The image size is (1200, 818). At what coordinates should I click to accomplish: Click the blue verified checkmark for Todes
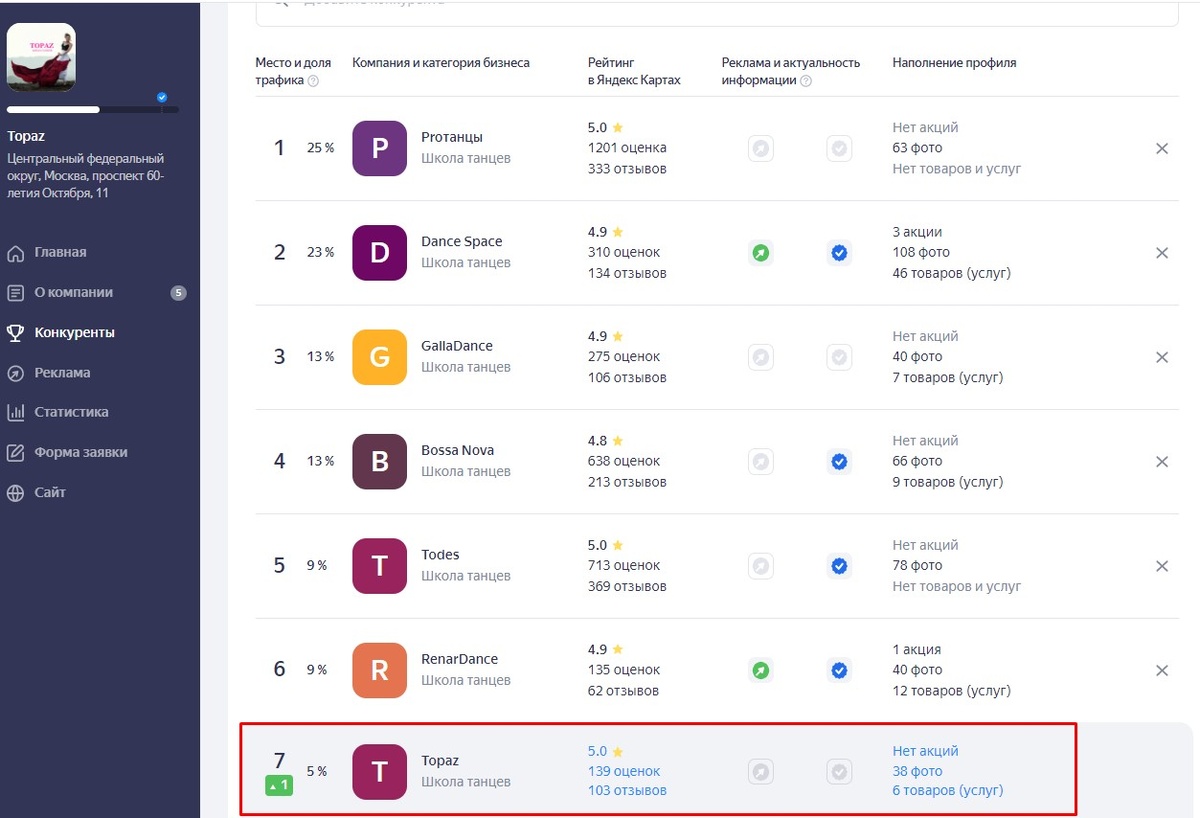[x=839, y=566]
